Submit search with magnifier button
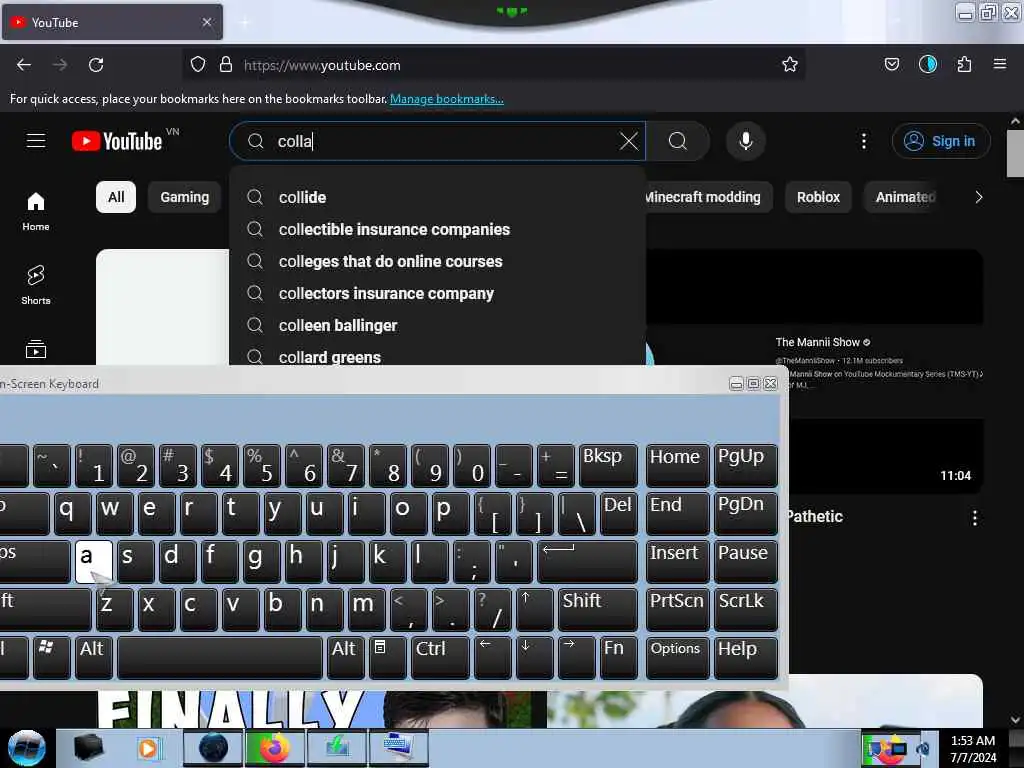1024x768 pixels. click(x=678, y=141)
